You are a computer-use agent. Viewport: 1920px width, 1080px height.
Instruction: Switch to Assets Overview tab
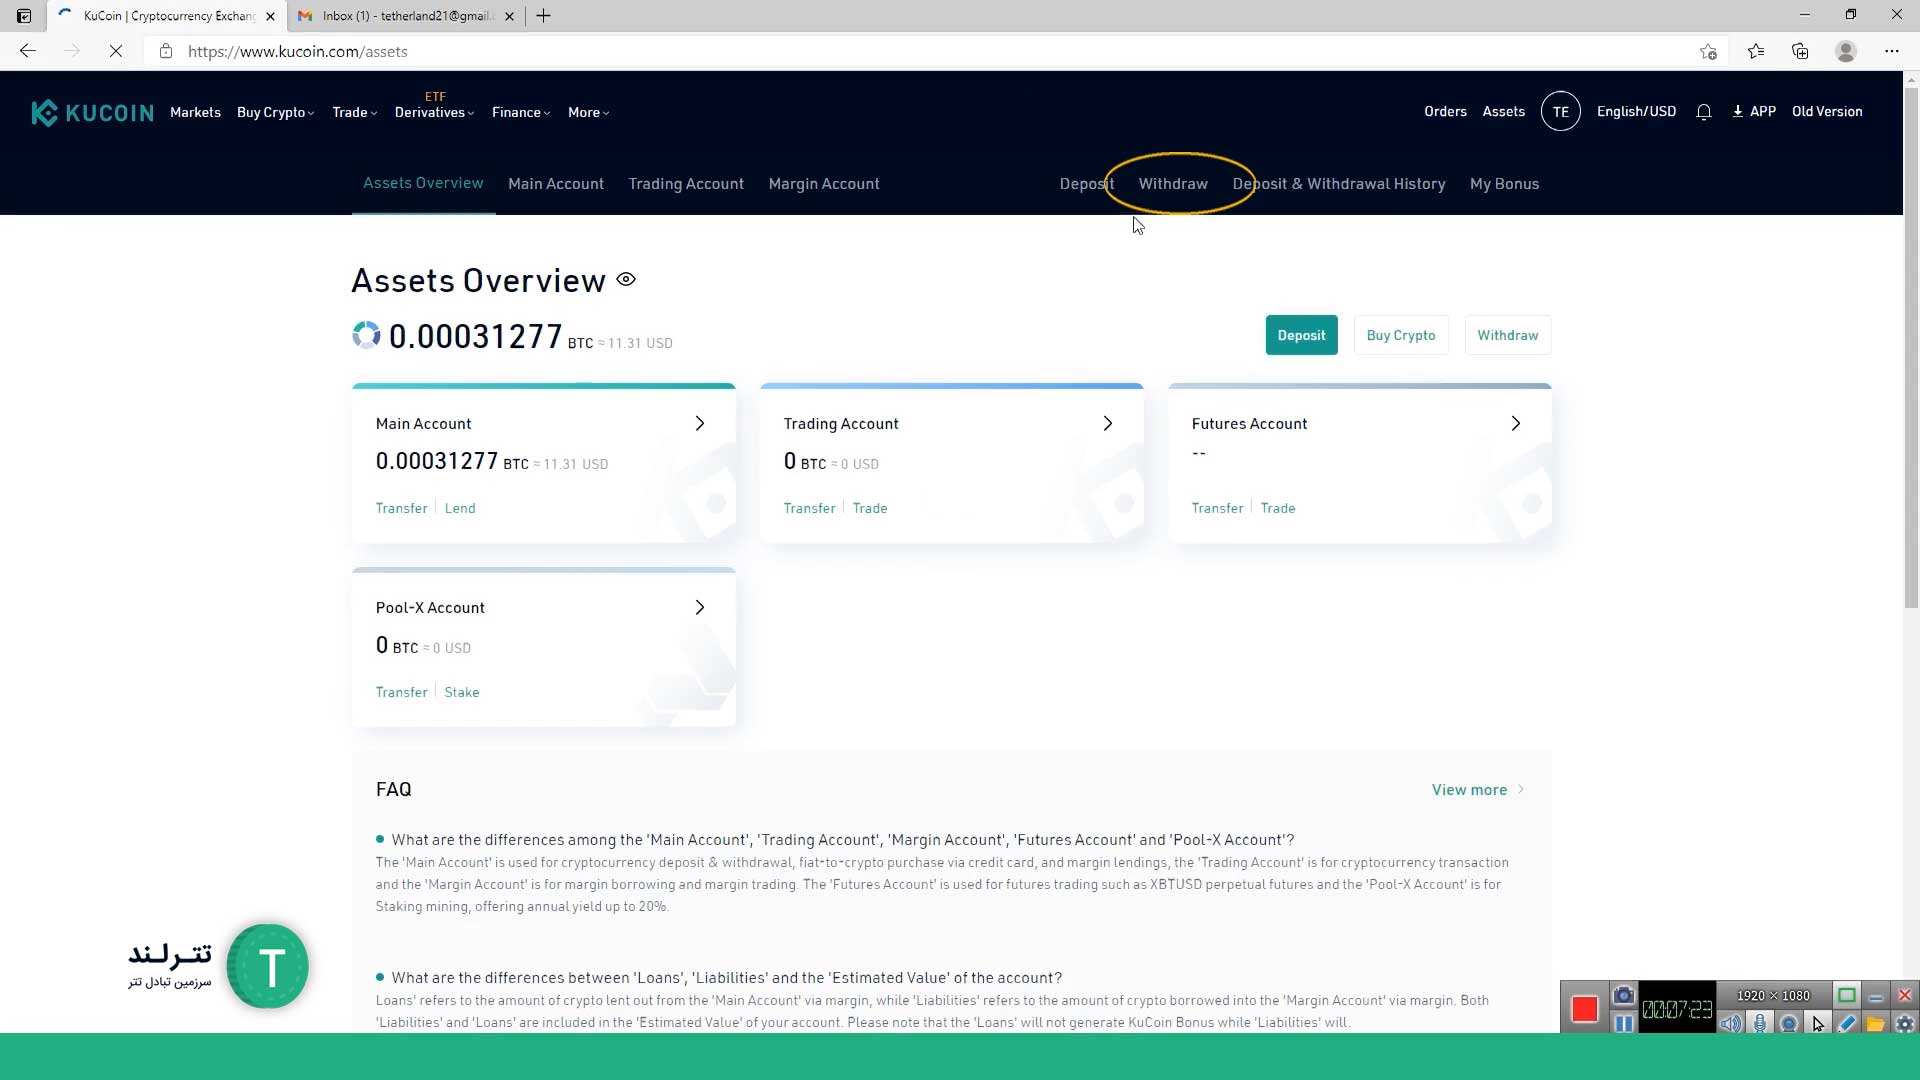pos(423,183)
